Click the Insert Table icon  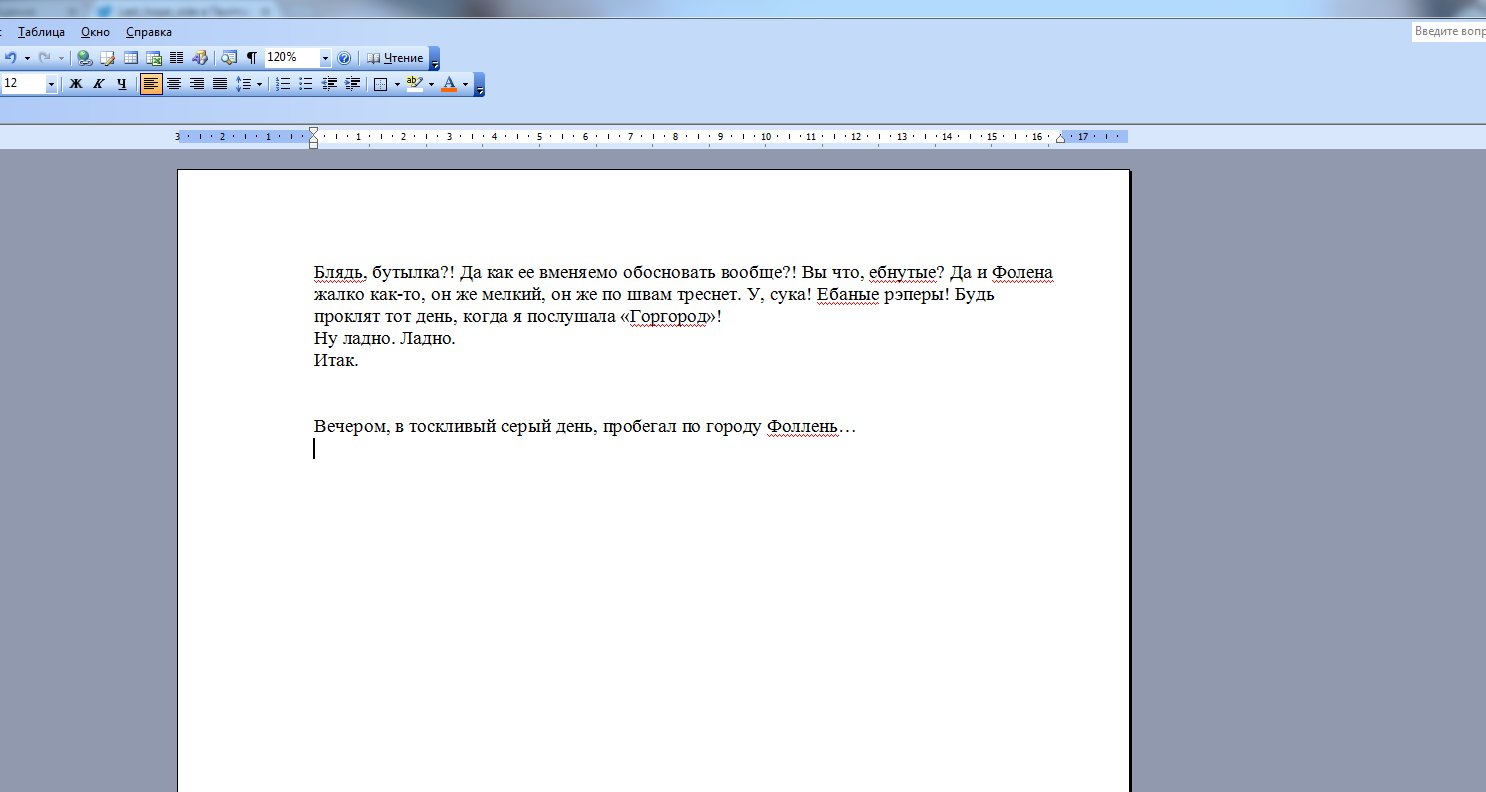click(x=131, y=58)
